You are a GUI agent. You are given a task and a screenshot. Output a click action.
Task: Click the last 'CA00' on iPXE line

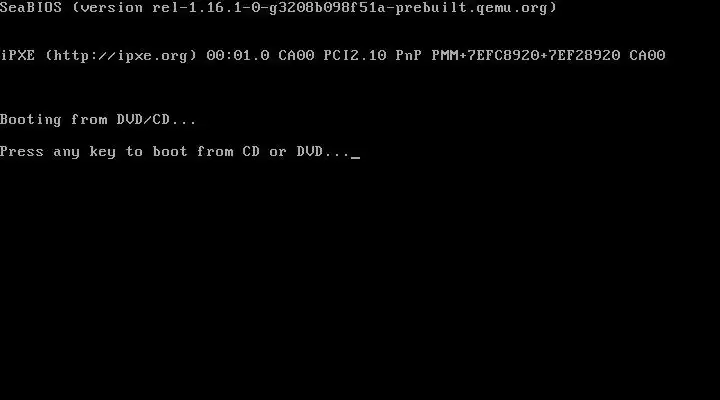(x=647, y=55)
